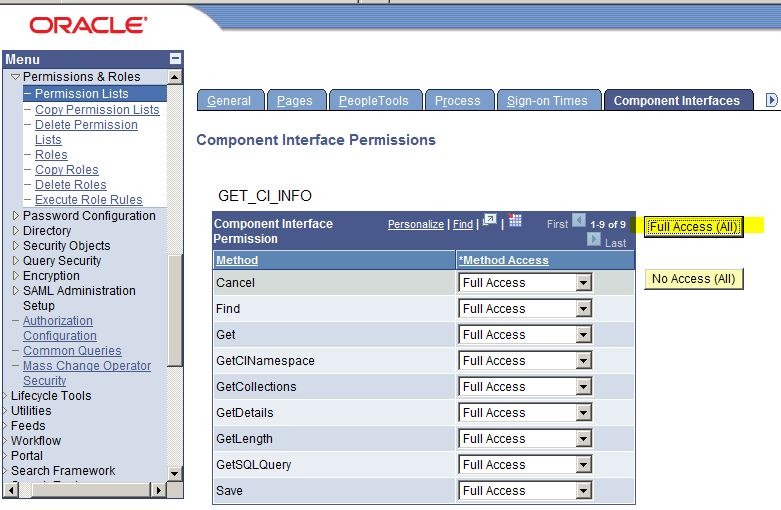Open Find method access dropdown

click(x=583, y=309)
